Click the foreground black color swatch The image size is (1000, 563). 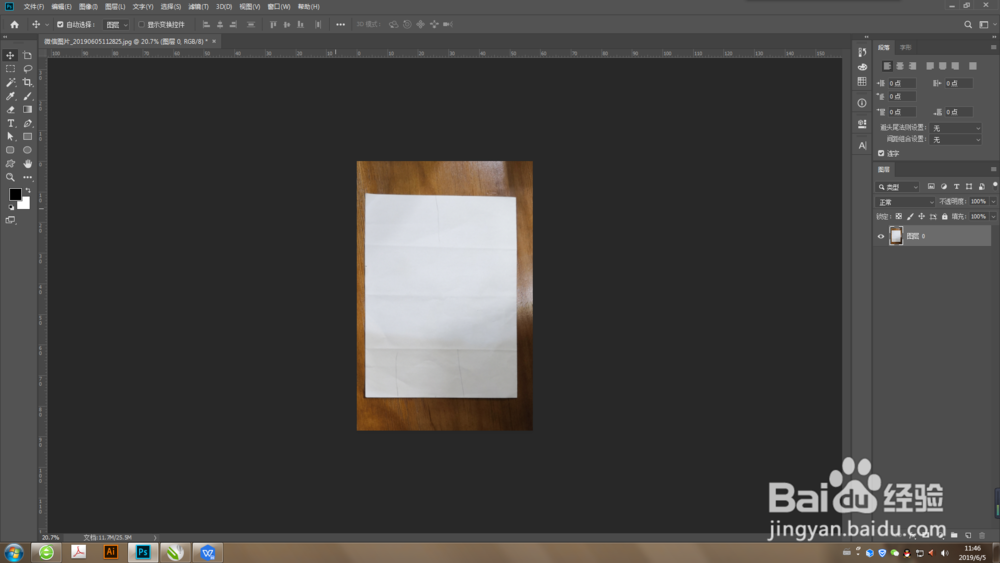15,194
